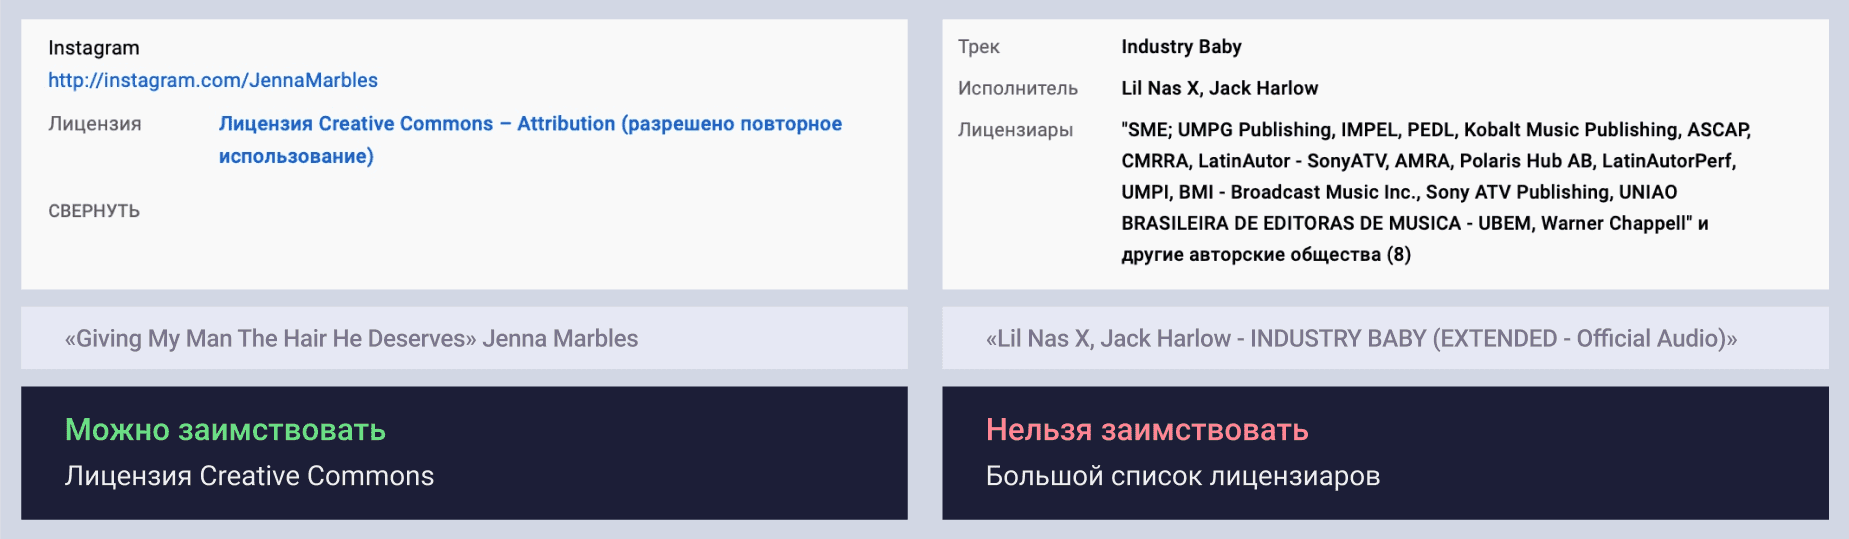
Task: Click the INDUSTRY BABY Extended Official Audio caption
Action: click(x=1361, y=339)
